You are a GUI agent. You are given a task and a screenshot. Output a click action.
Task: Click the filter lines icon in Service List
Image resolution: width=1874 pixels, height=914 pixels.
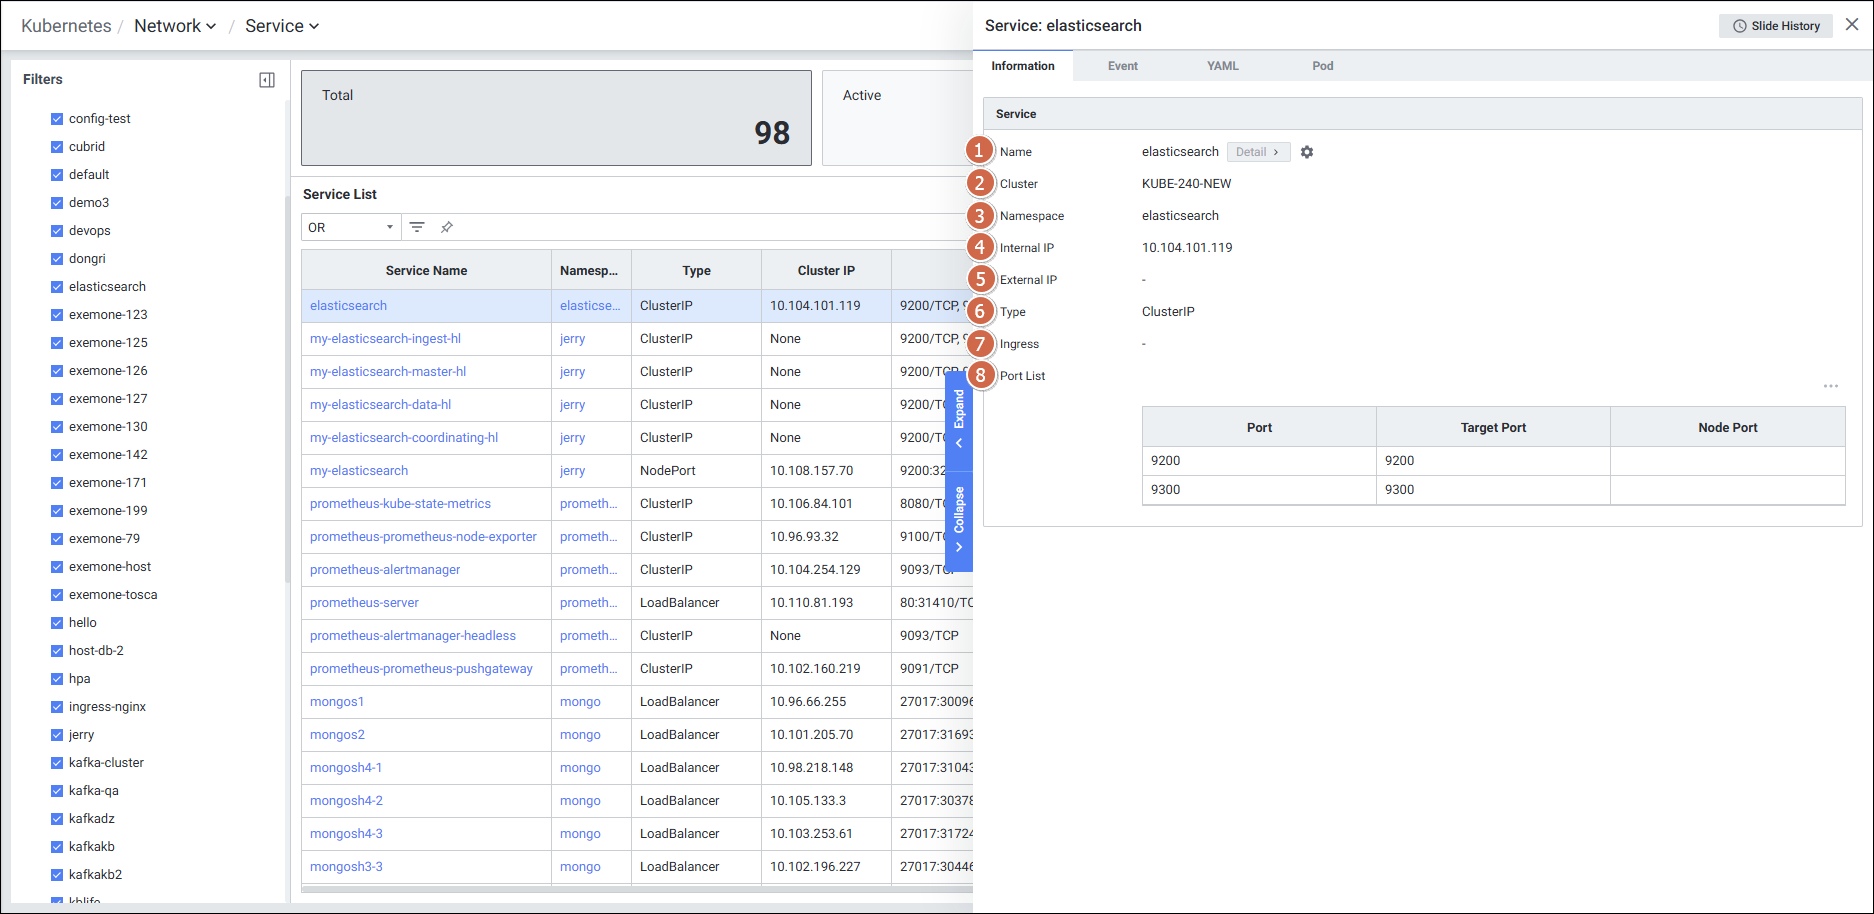tap(417, 227)
